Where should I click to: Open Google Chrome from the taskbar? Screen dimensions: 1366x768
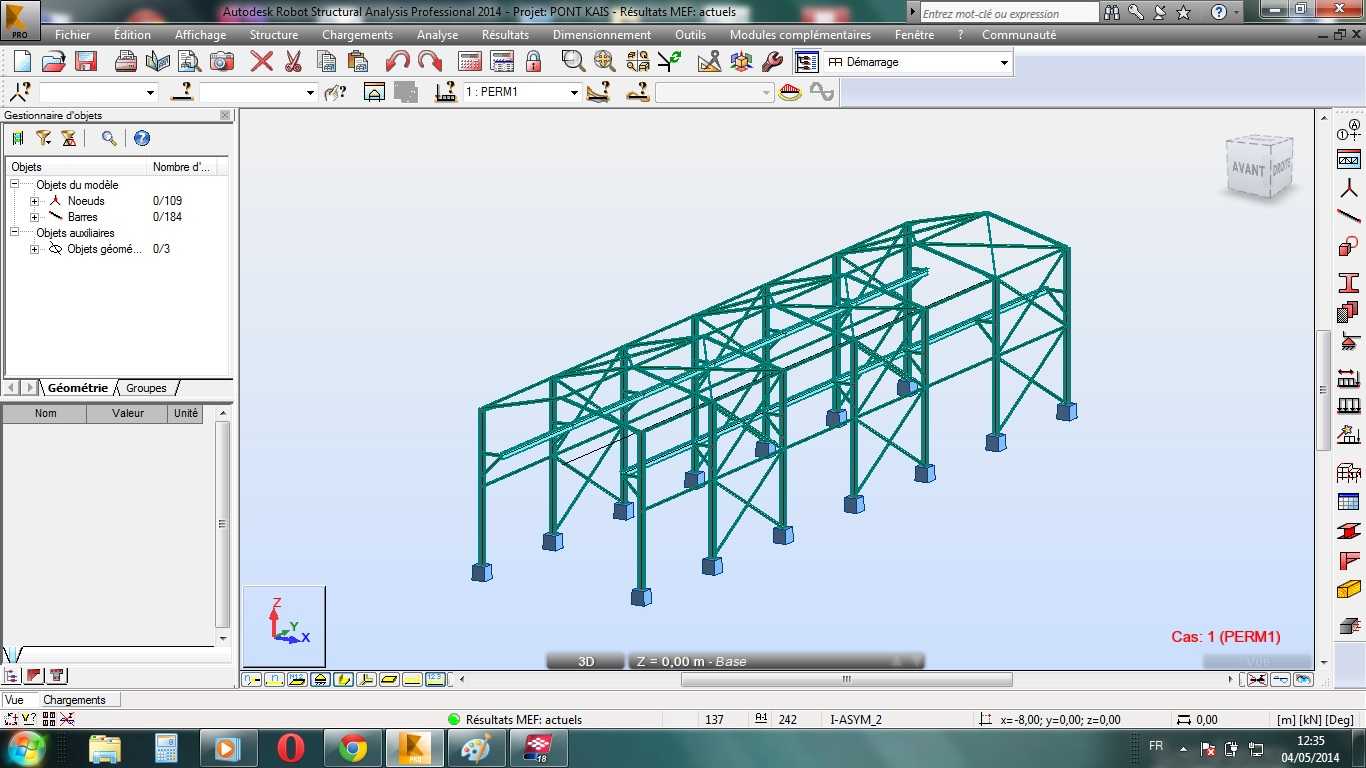353,748
